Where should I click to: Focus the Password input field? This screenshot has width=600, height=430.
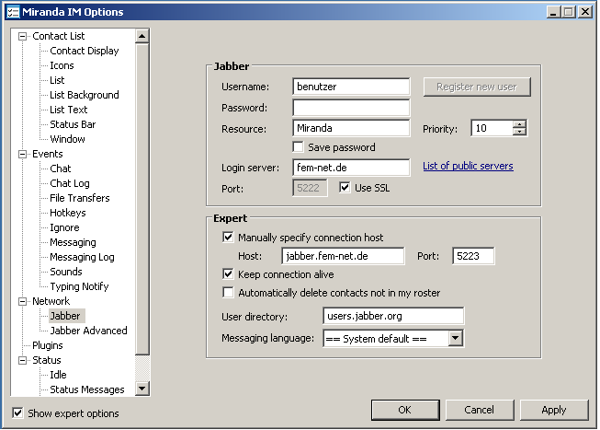coord(351,108)
